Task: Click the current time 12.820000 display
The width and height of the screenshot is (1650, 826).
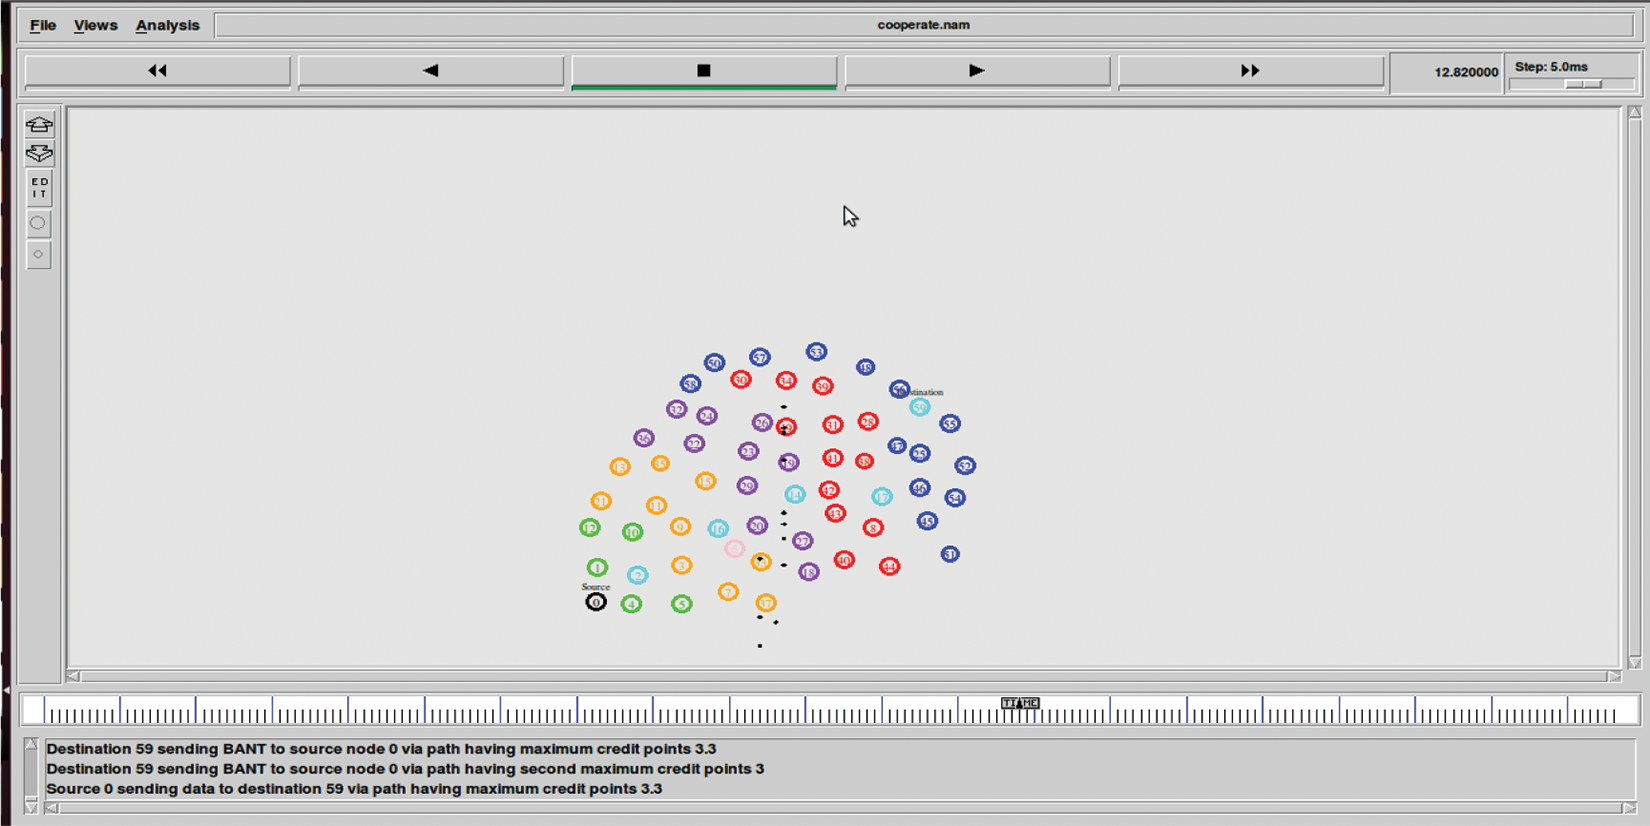Action: [x=1465, y=72]
